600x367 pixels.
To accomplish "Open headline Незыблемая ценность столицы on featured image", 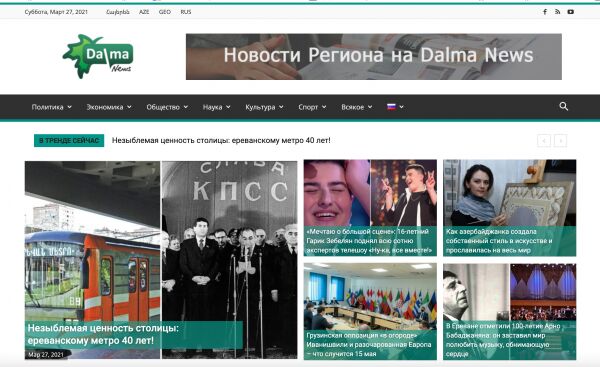I will click(103, 334).
